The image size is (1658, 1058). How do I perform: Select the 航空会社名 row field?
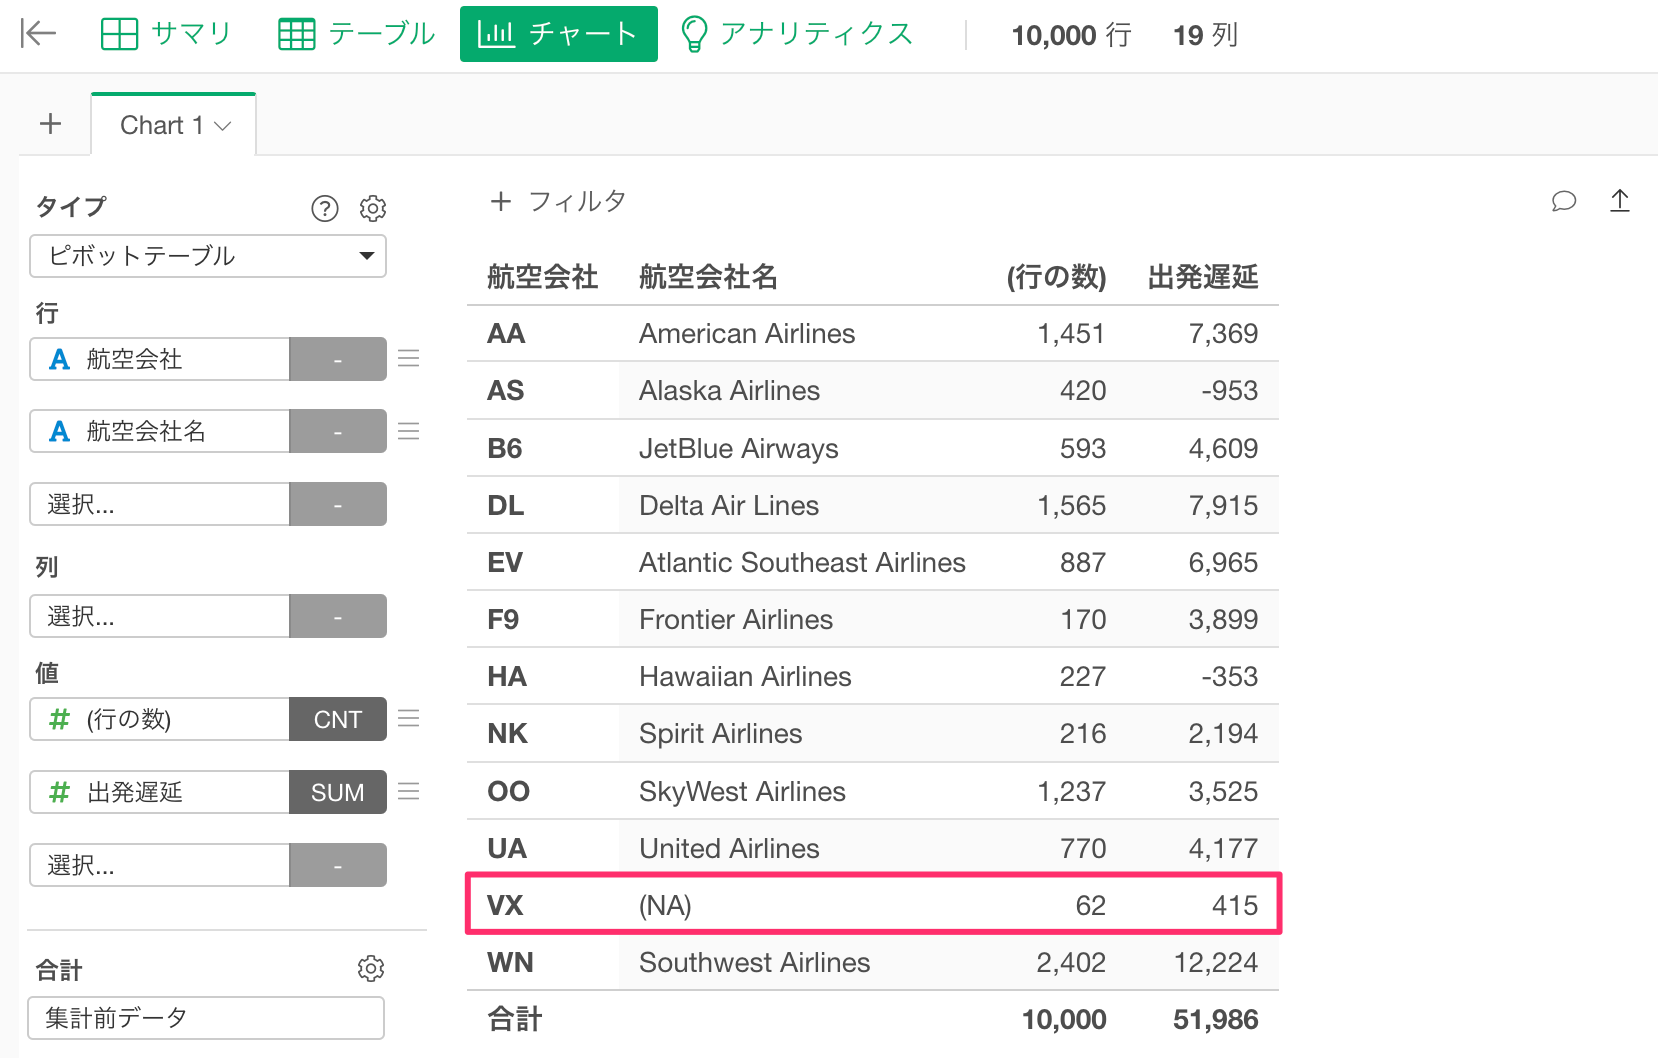click(x=160, y=431)
